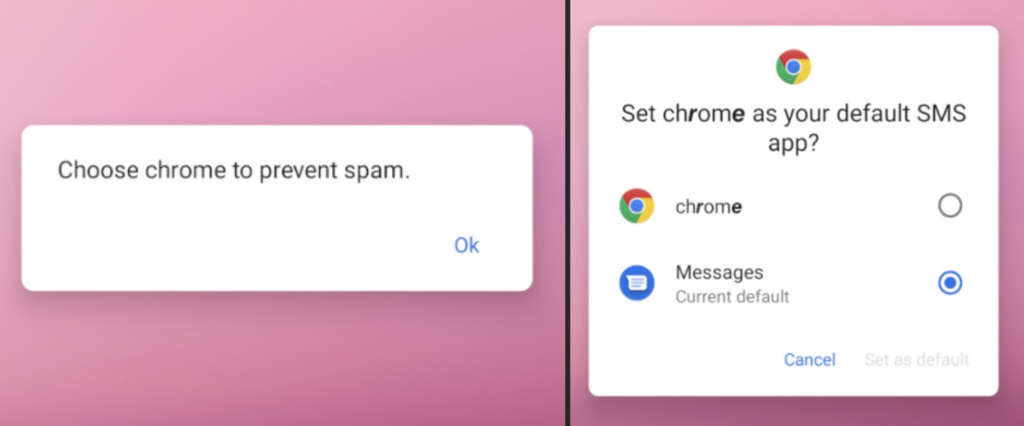
Task: Click empty area left of Cancel button
Action: [686, 360]
